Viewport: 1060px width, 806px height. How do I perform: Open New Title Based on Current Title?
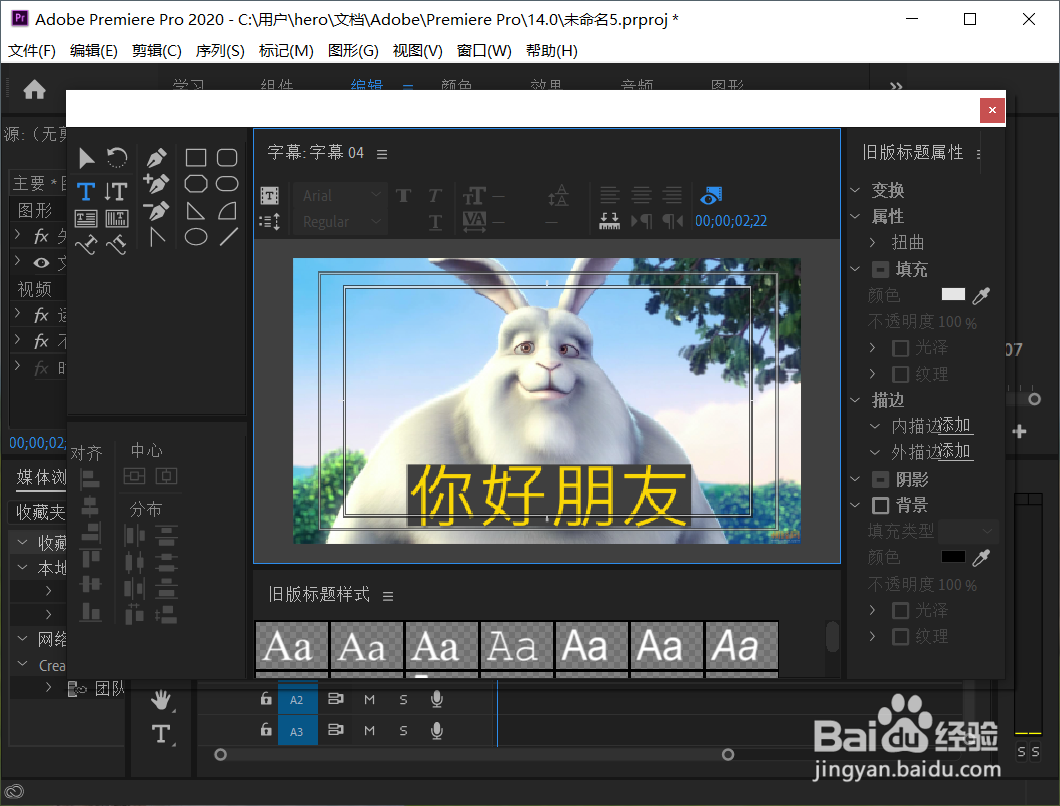(270, 196)
